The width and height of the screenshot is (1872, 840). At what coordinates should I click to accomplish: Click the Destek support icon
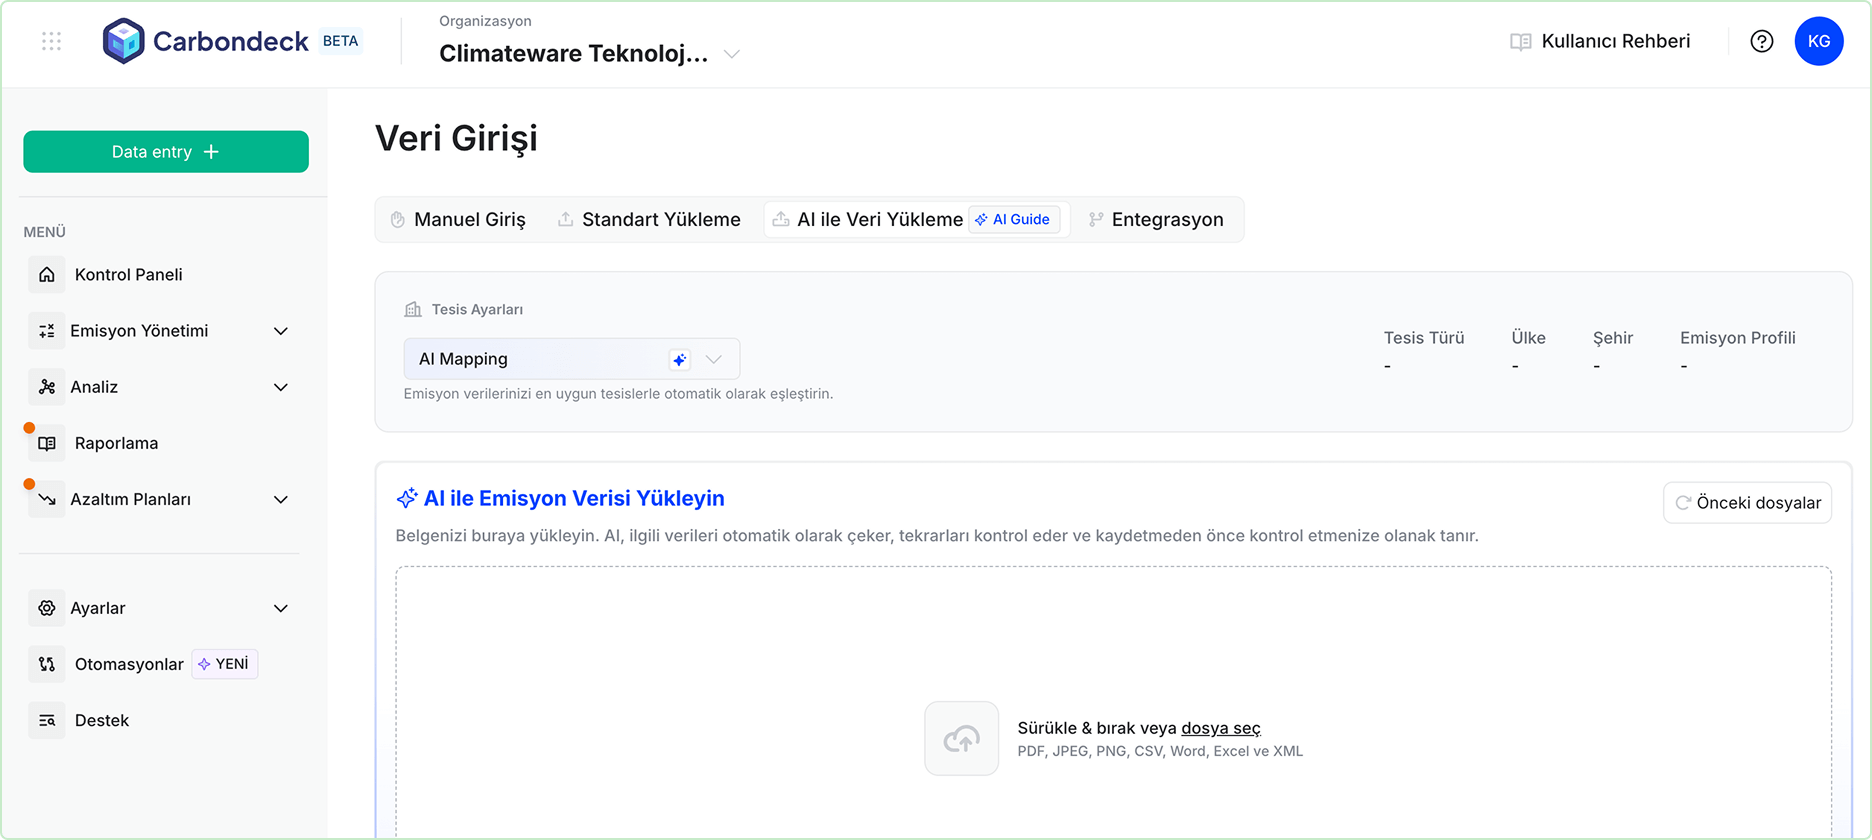pos(47,720)
